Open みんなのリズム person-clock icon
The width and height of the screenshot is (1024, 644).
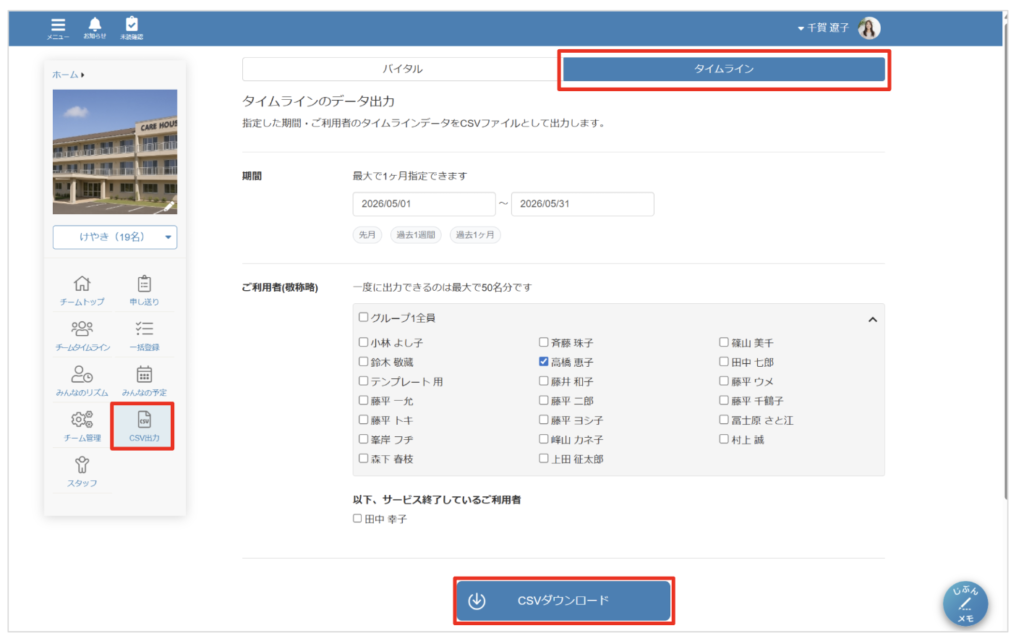(x=82, y=381)
